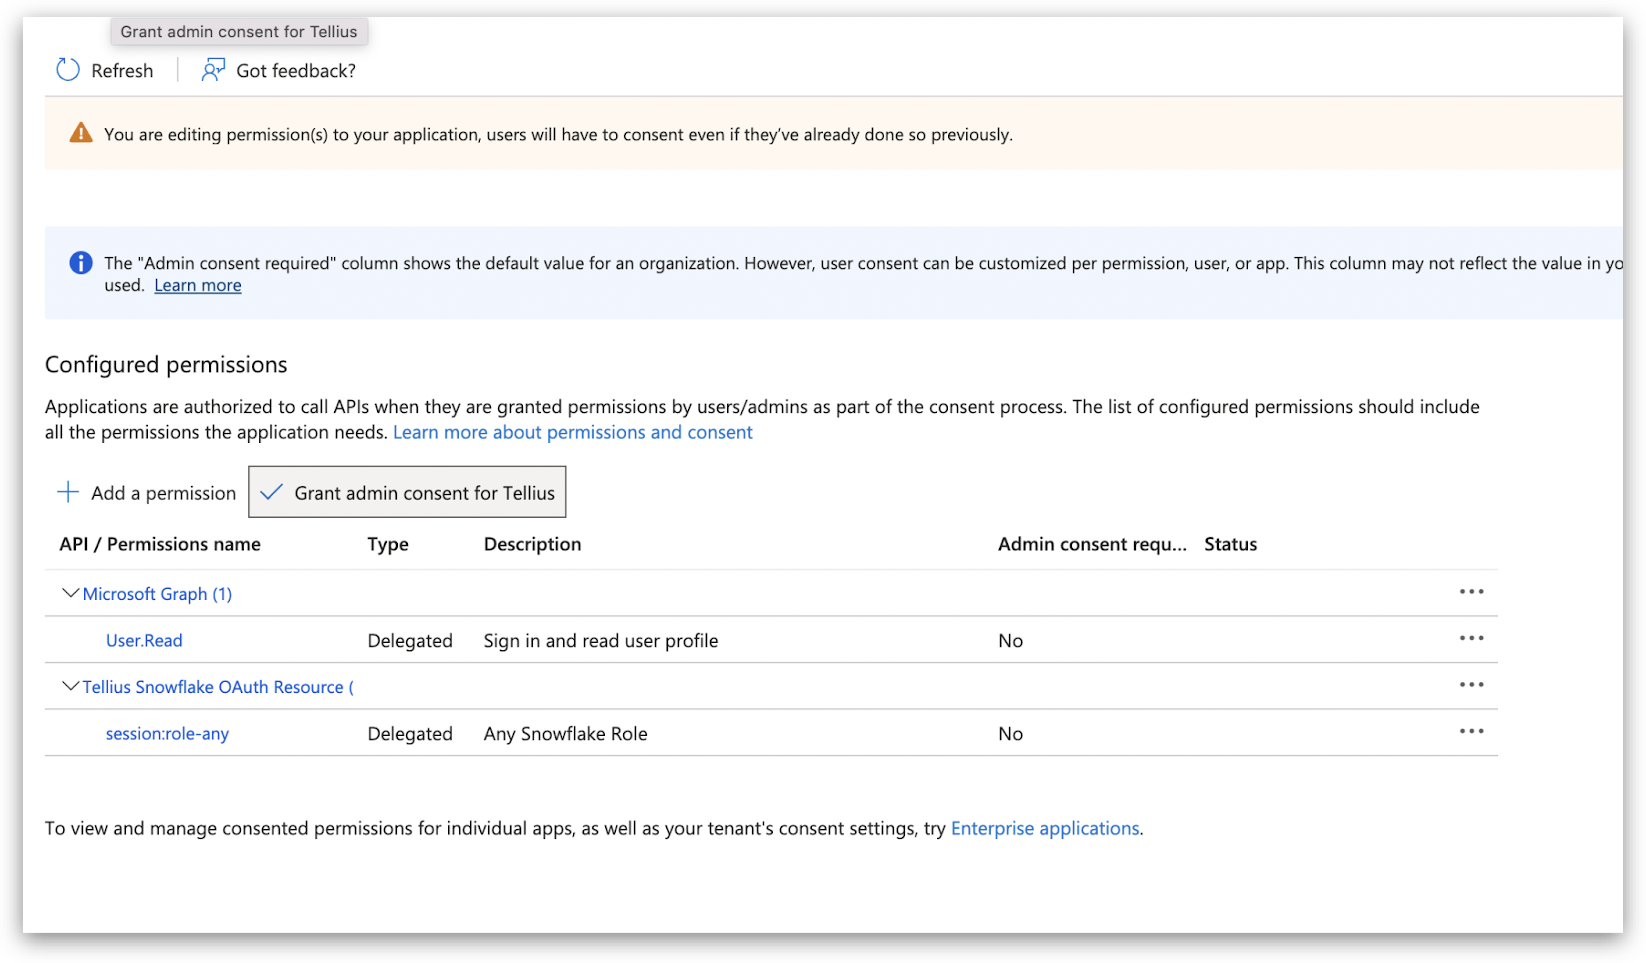Image resolution: width=1646 pixels, height=963 pixels.
Task: Click the plus icon for Add a permission
Action: click(68, 492)
